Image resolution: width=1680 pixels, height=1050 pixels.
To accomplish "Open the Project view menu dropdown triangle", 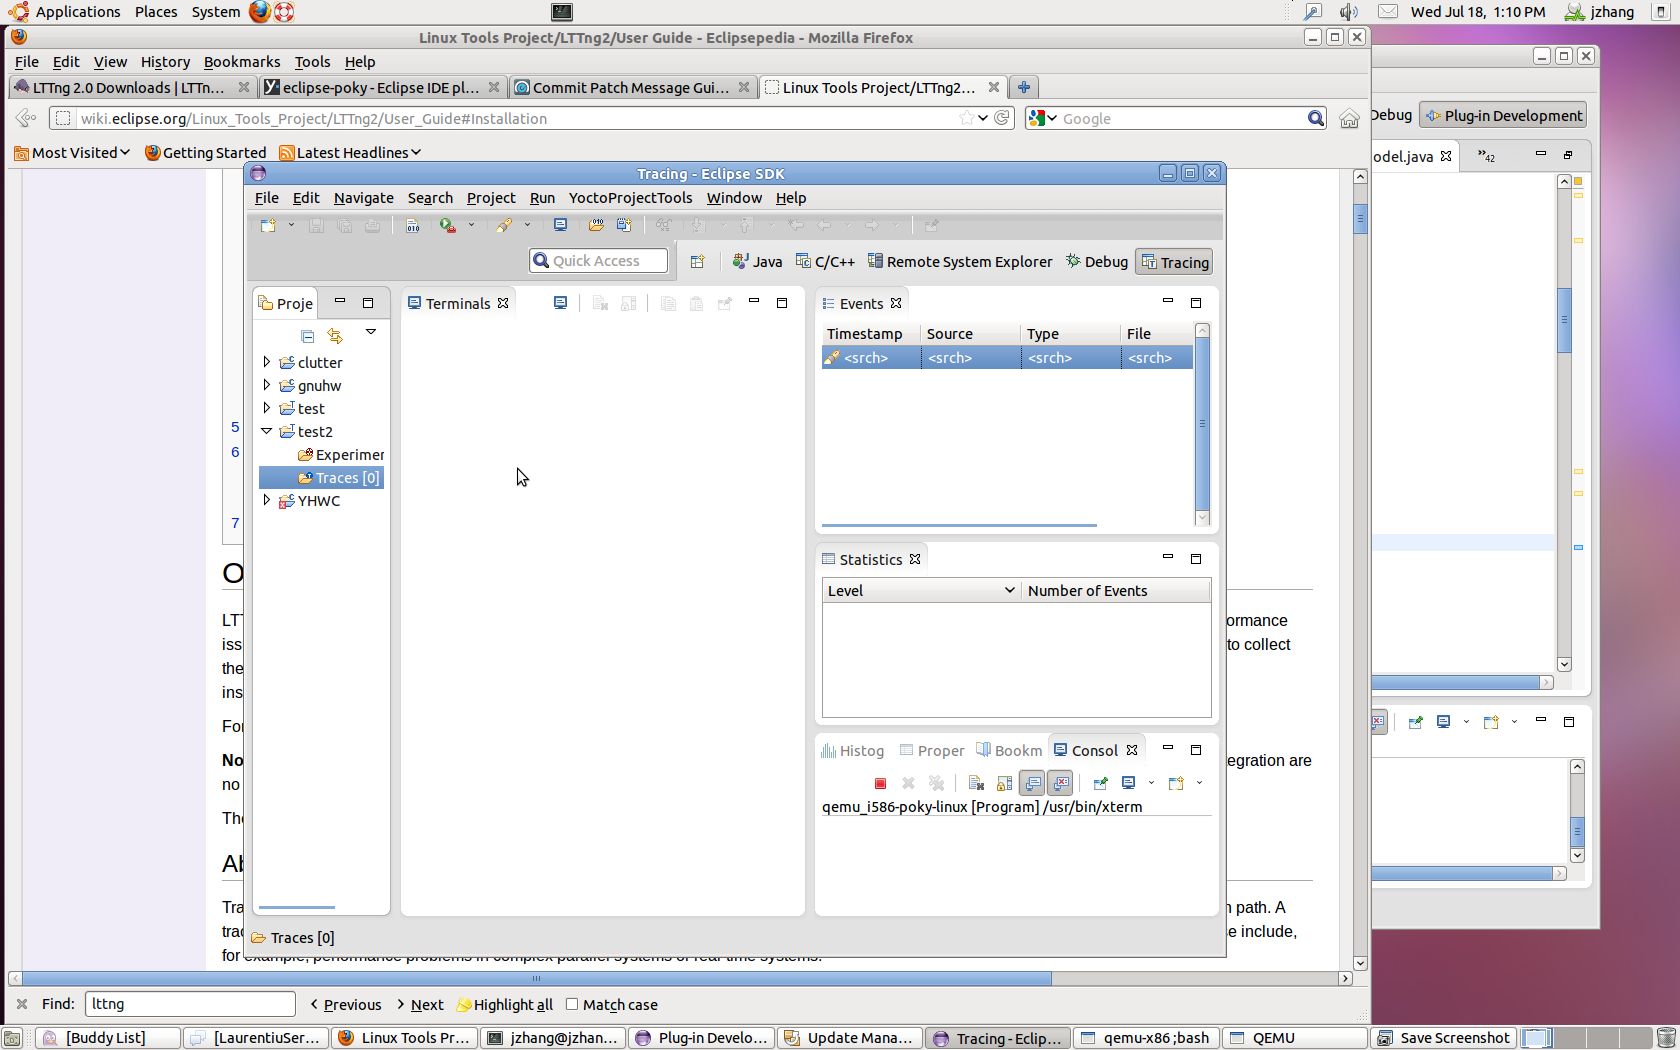I will point(370,332).
